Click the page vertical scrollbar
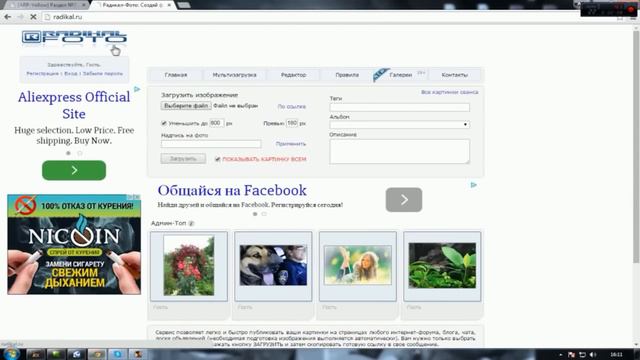The image size is (640, 360). [x=636, y=147]
